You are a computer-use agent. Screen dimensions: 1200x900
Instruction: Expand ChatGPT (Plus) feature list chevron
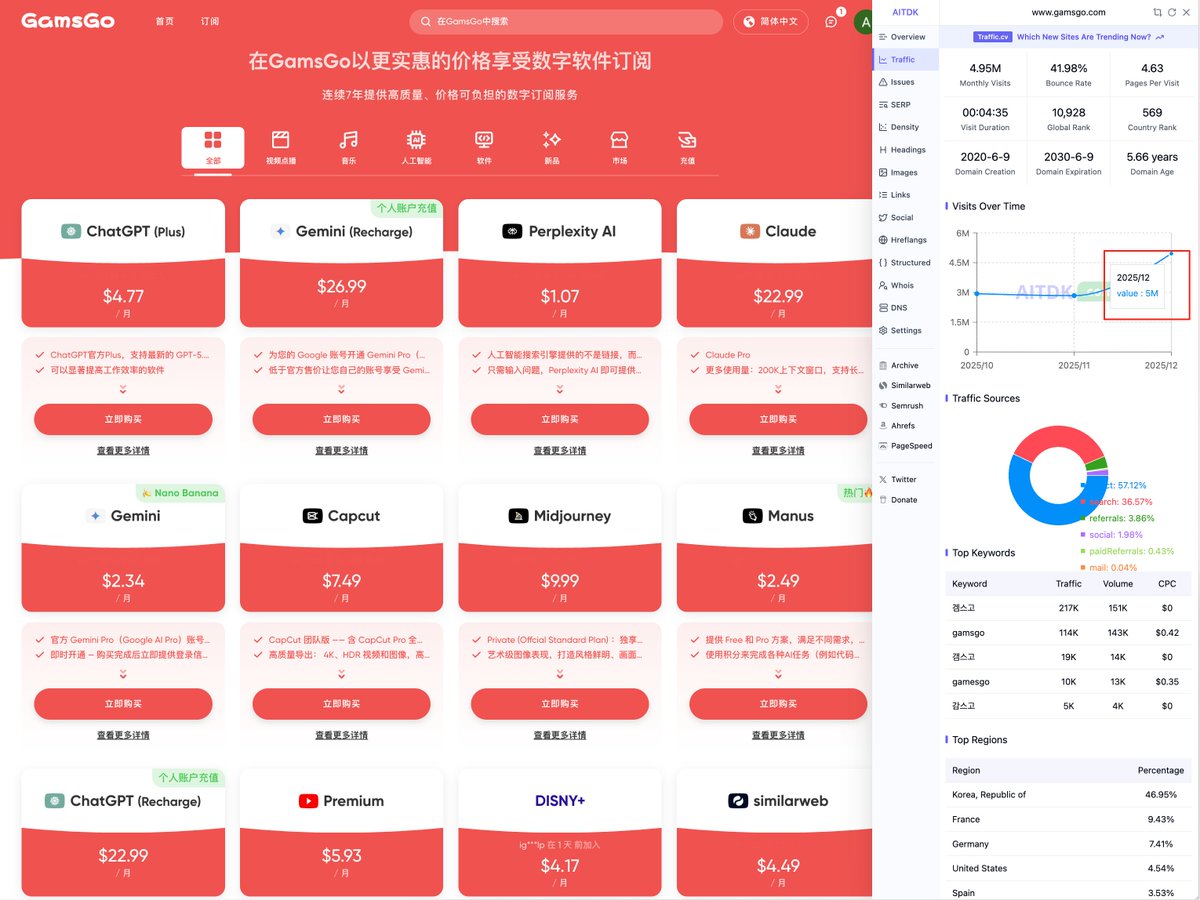(123, 389)
